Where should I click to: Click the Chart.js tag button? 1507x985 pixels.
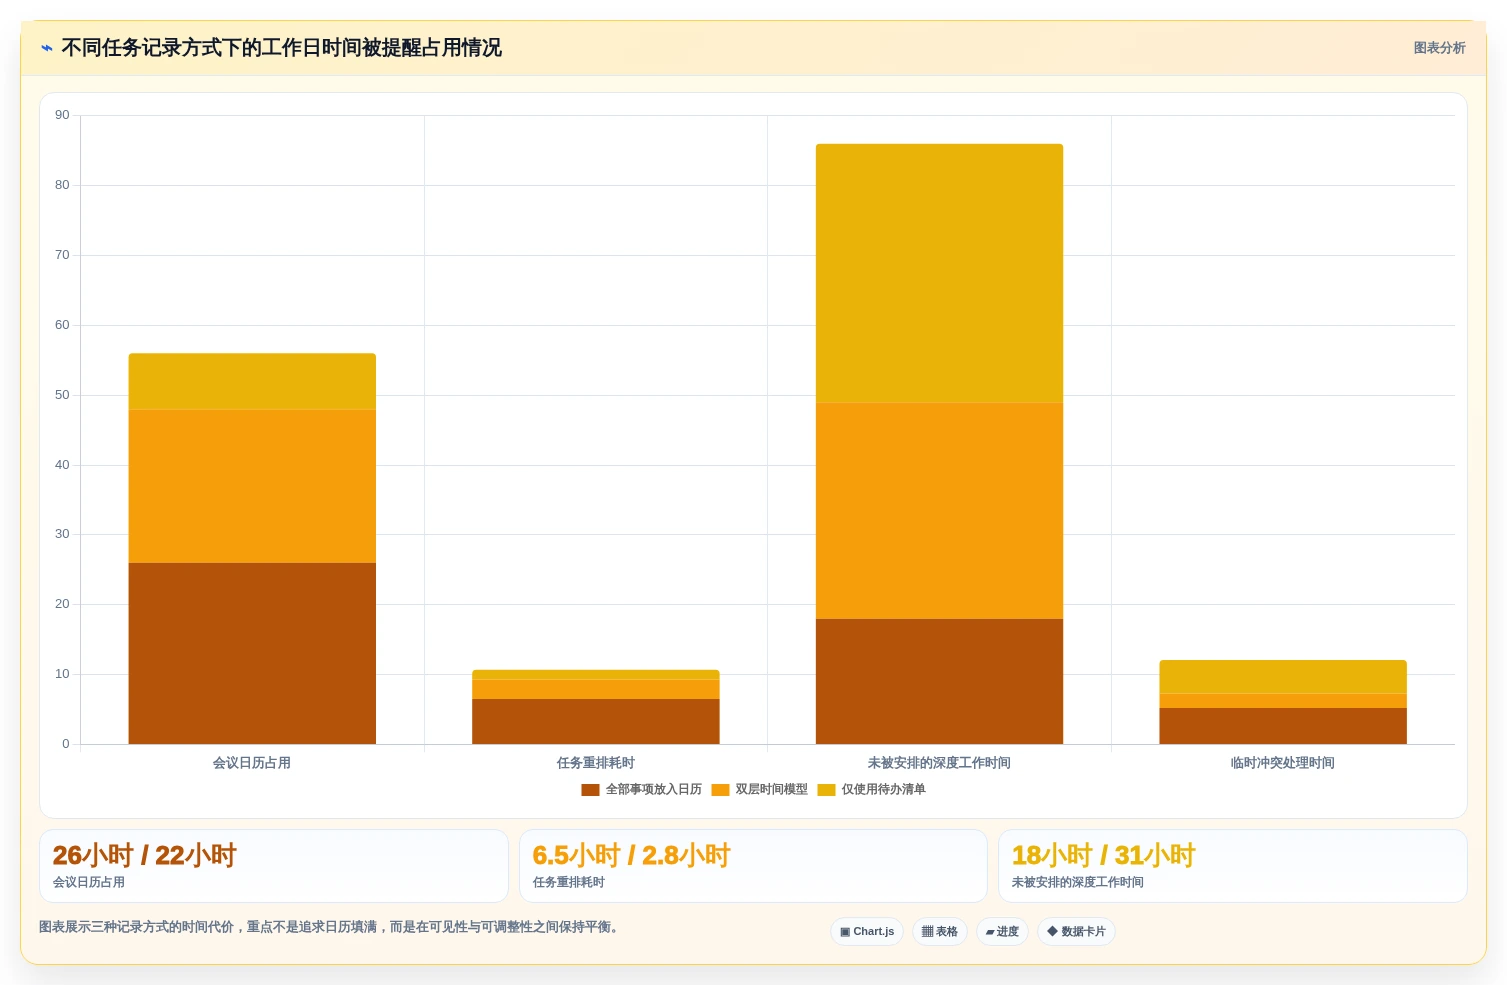coord(867,932)
